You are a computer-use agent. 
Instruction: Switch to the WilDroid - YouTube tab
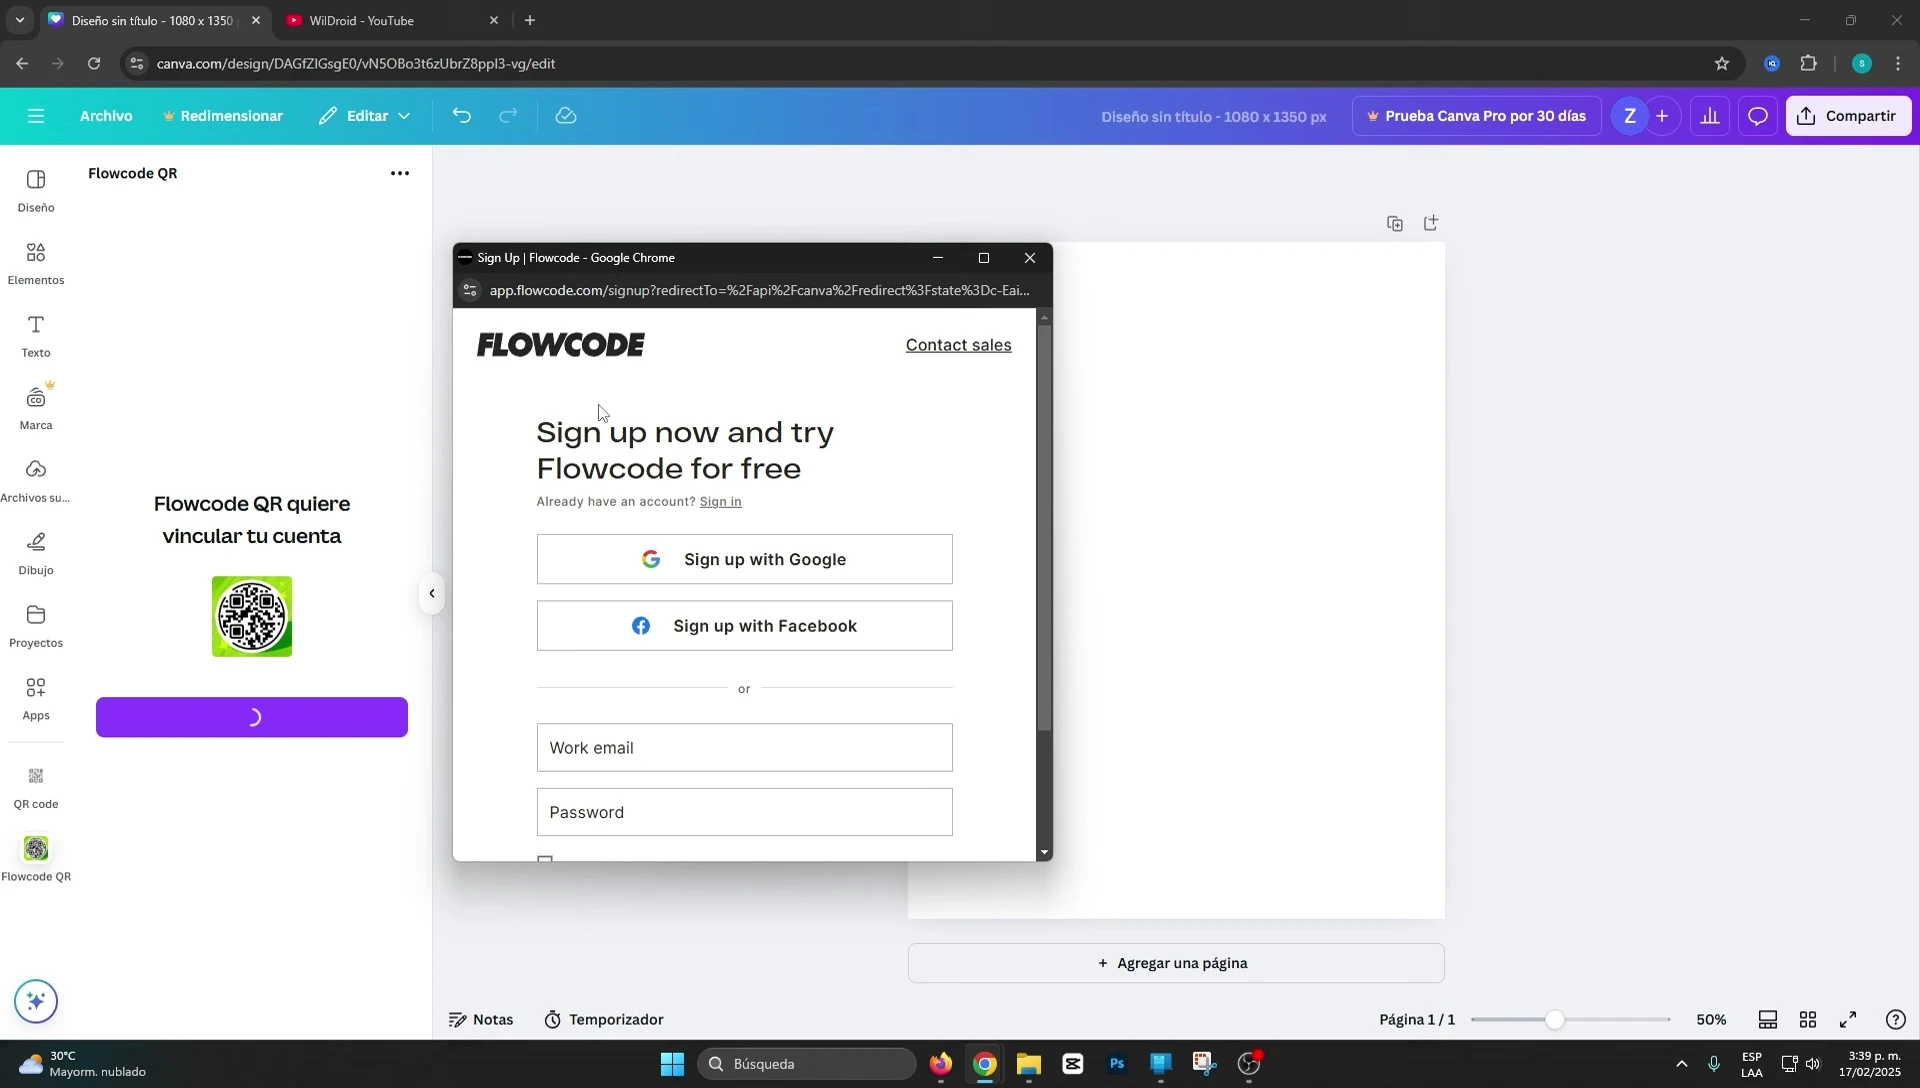(x=392, y=20)
